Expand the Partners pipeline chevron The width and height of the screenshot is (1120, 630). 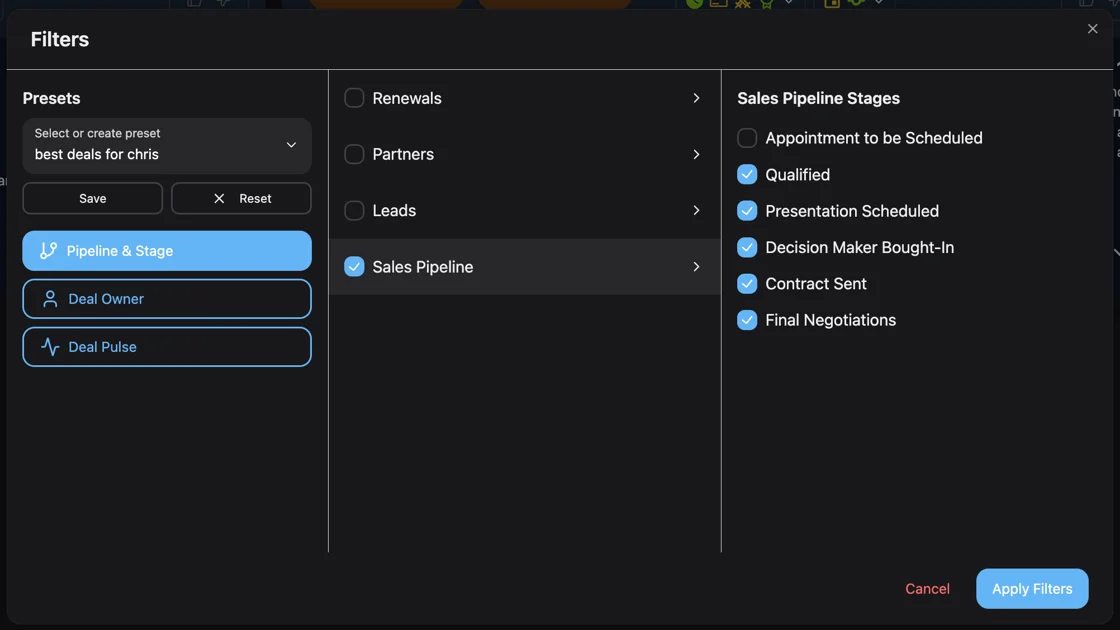(x=696, y=154)
